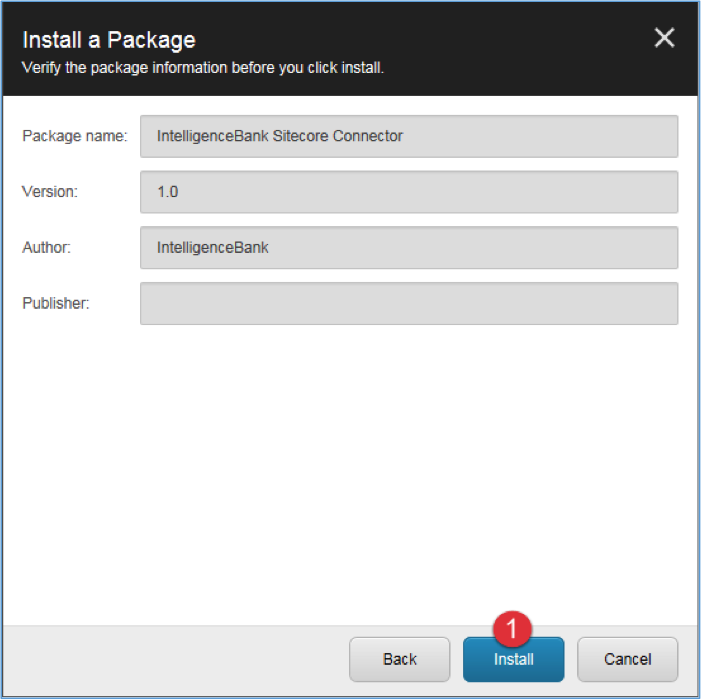Cancel the package installation
Screen dimensions: 701x700
(627, 659)
